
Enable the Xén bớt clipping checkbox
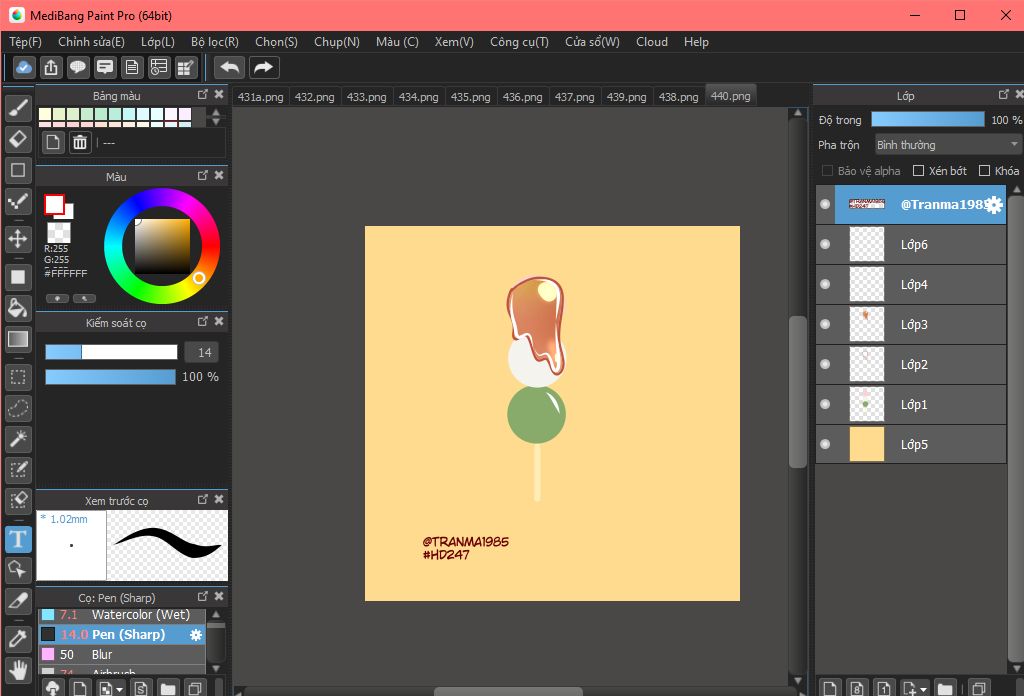918,171
